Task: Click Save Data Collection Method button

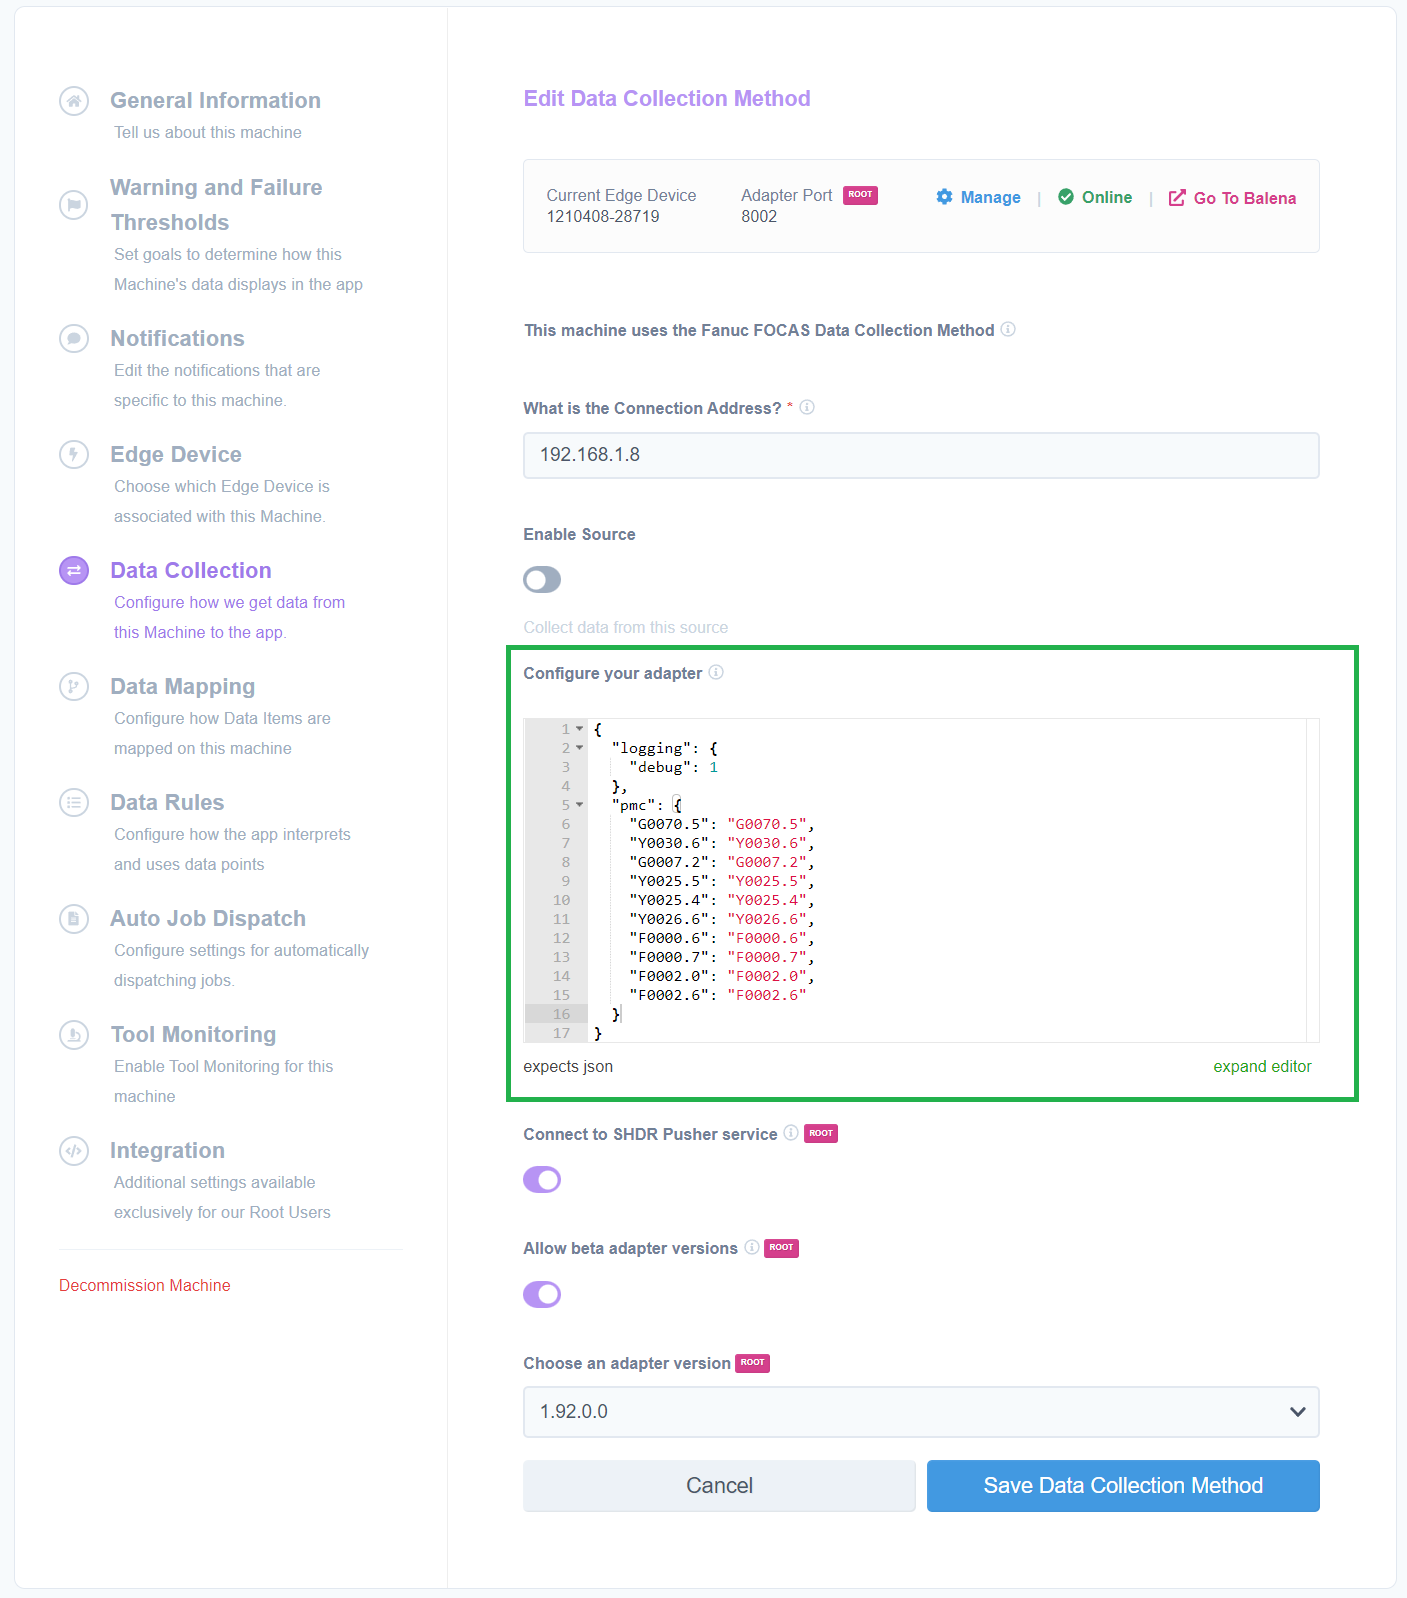Action: [x=1122, y=1486]
